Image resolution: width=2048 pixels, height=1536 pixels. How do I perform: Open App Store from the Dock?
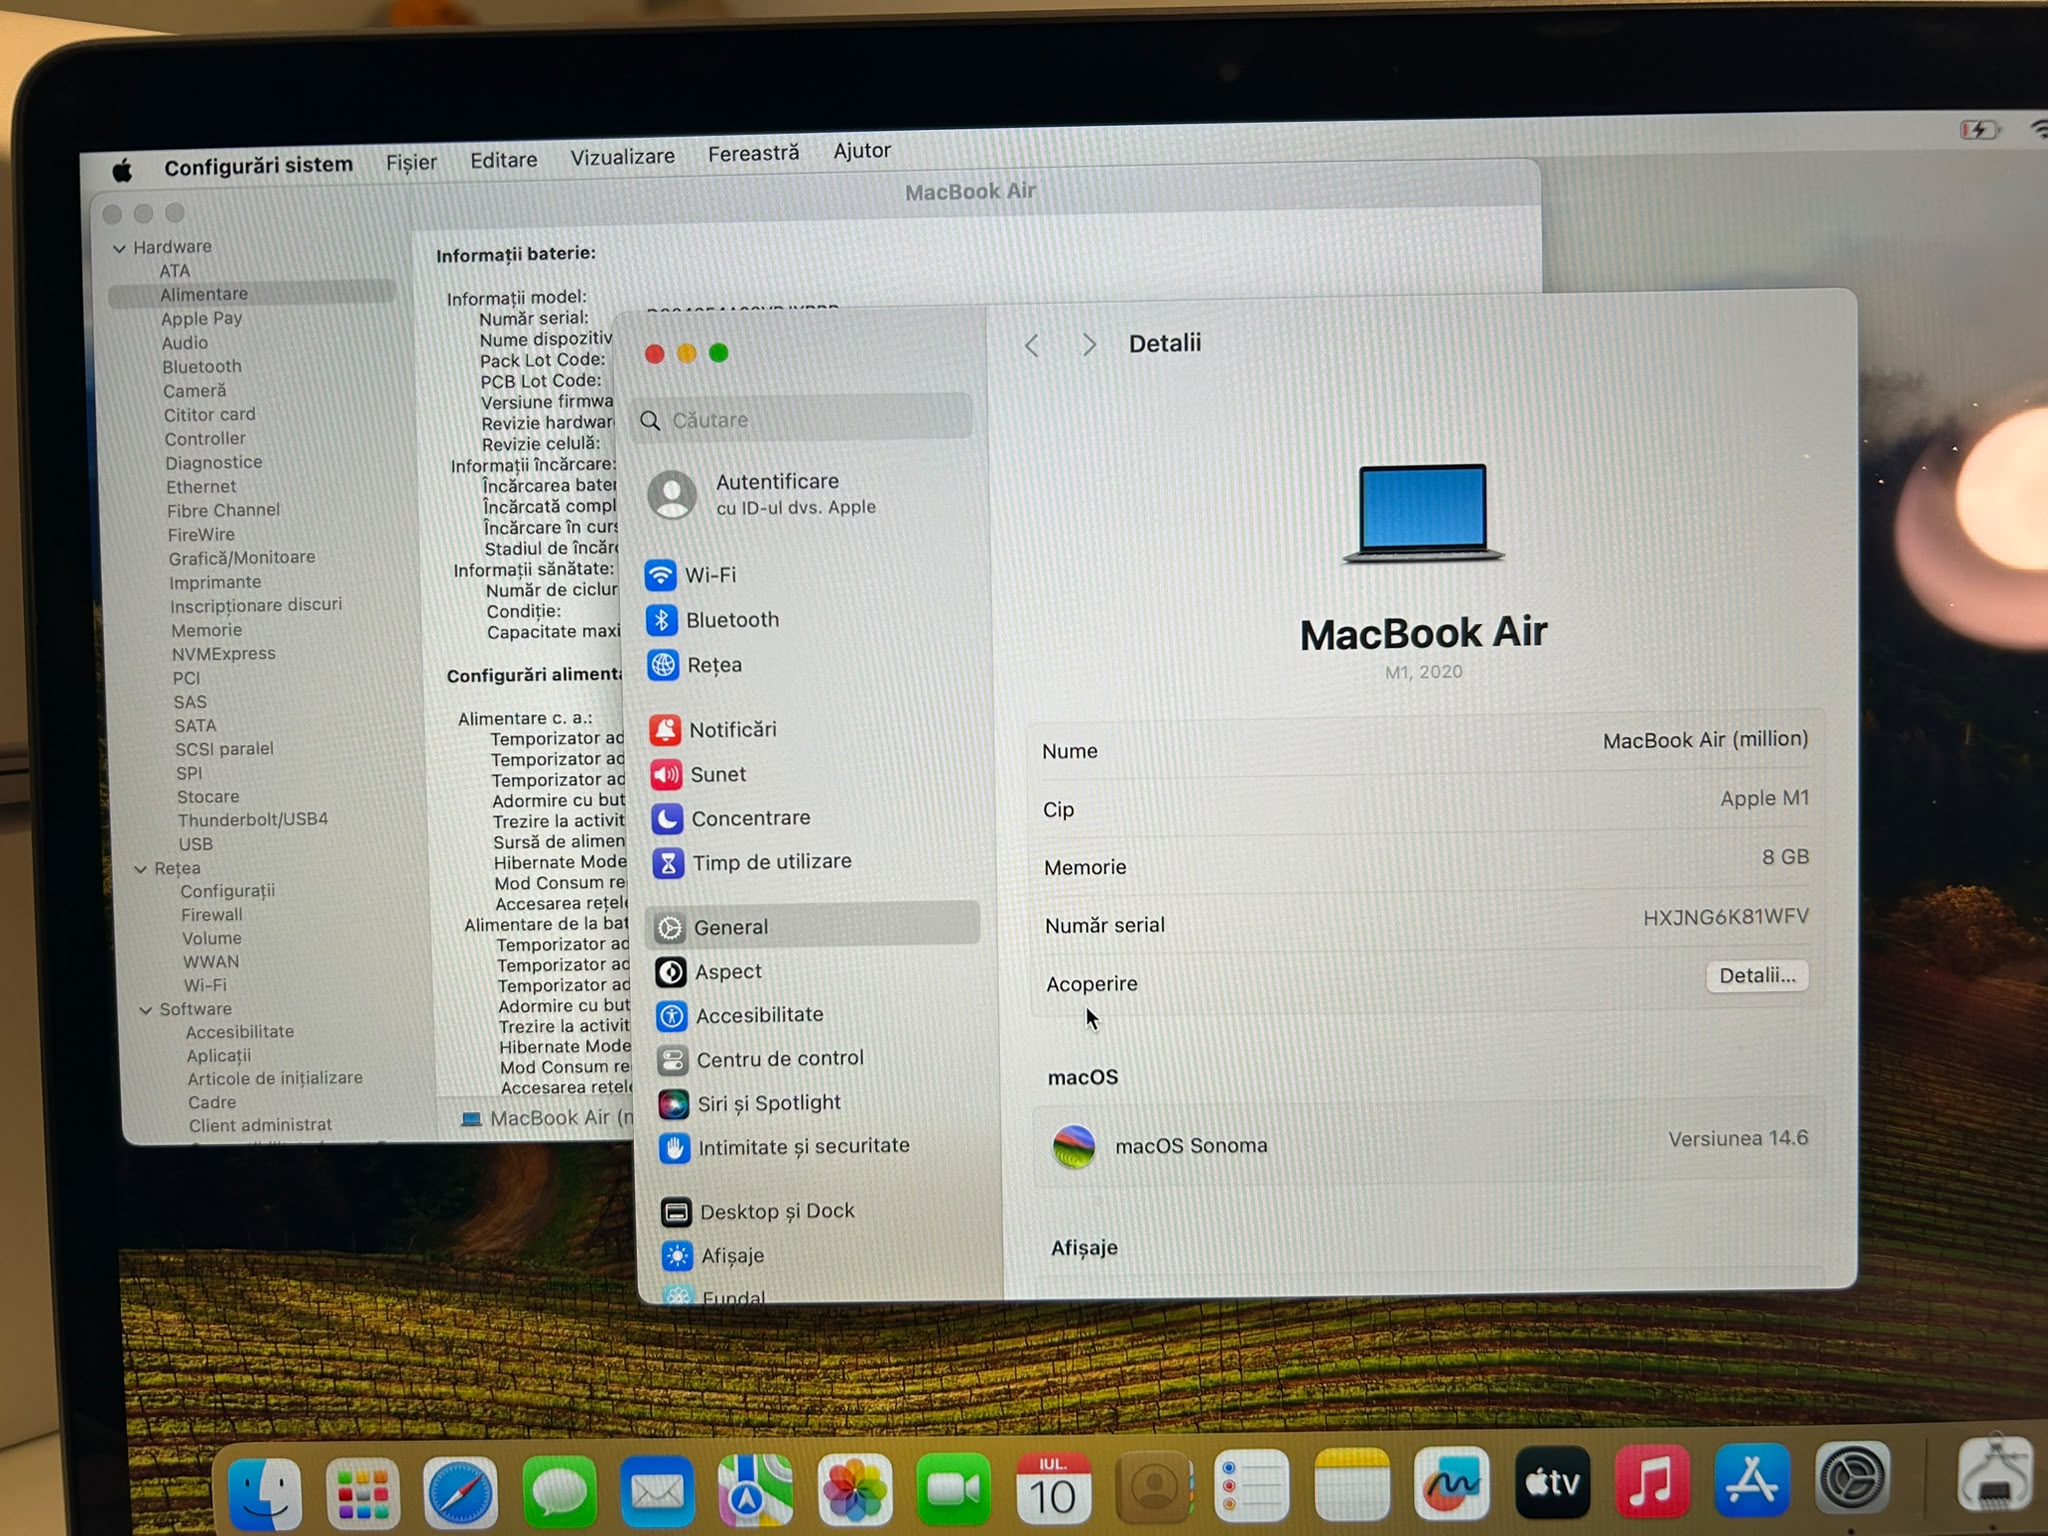1752,1480
